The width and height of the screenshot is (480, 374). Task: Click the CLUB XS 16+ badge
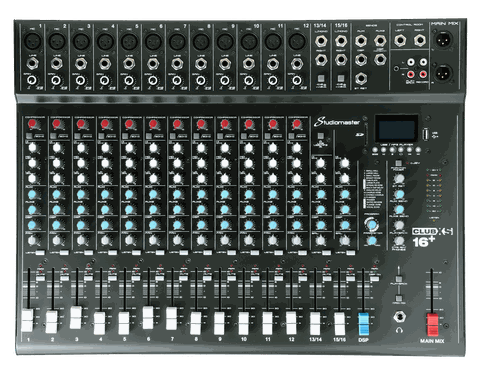[x=432, y=237]
